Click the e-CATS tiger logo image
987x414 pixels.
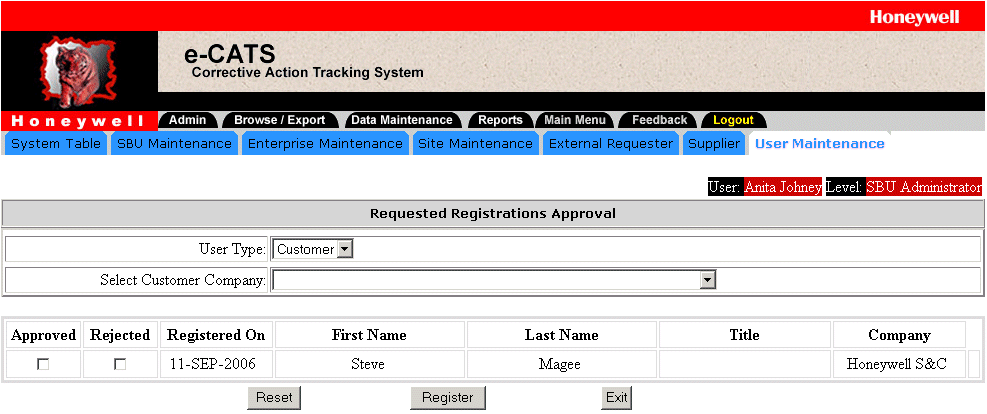pos(77,72)
